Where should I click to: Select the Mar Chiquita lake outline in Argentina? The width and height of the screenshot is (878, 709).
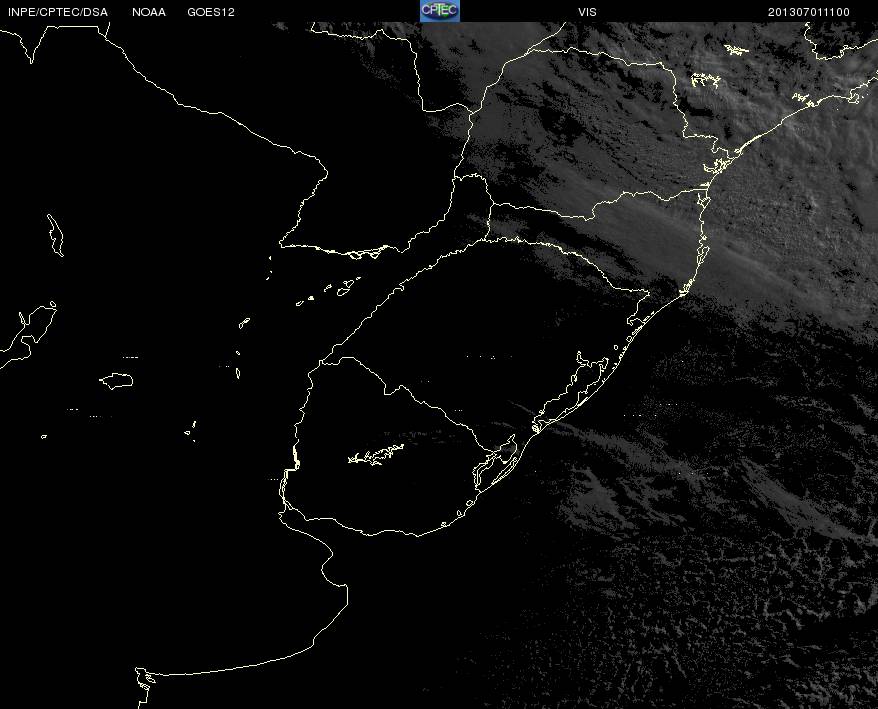pyautogui.click(x=117, y=381)
